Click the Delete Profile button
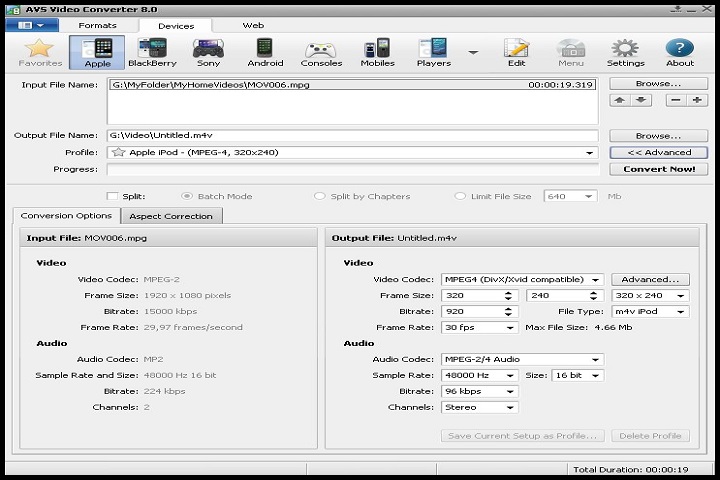Image resolution: width=720 pixels, height=480 pixels. (x=650, y=436)
